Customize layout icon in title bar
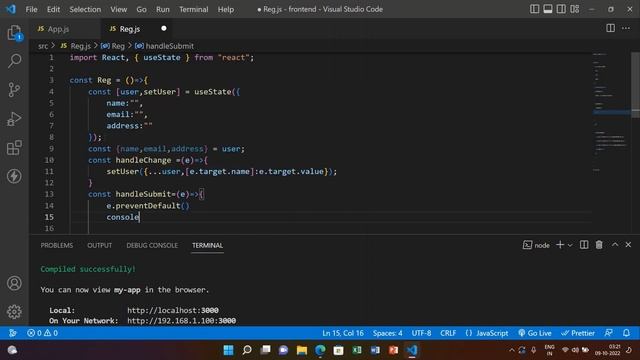The image size is (640, 360). click(575, 9)
